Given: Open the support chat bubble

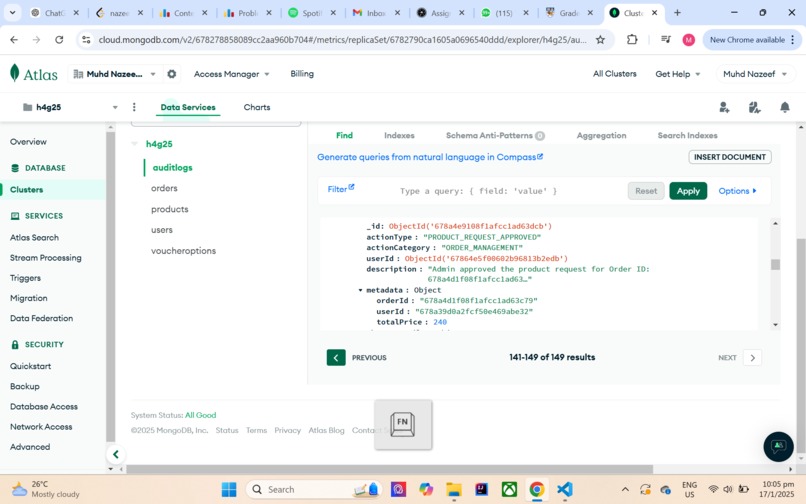Looking at the screenshot, I should coord(778,446).
